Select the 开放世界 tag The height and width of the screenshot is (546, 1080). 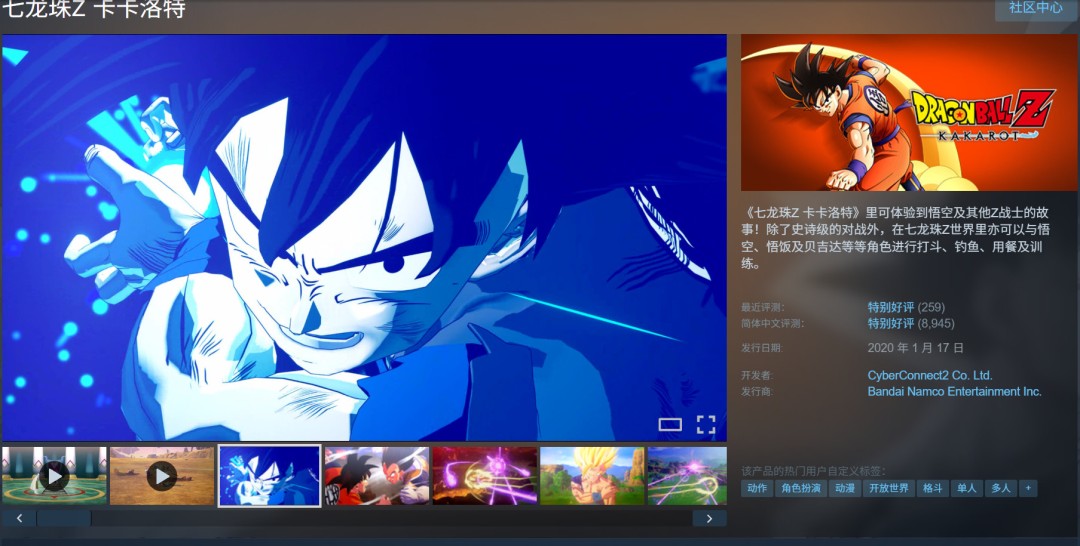[888, 488]
